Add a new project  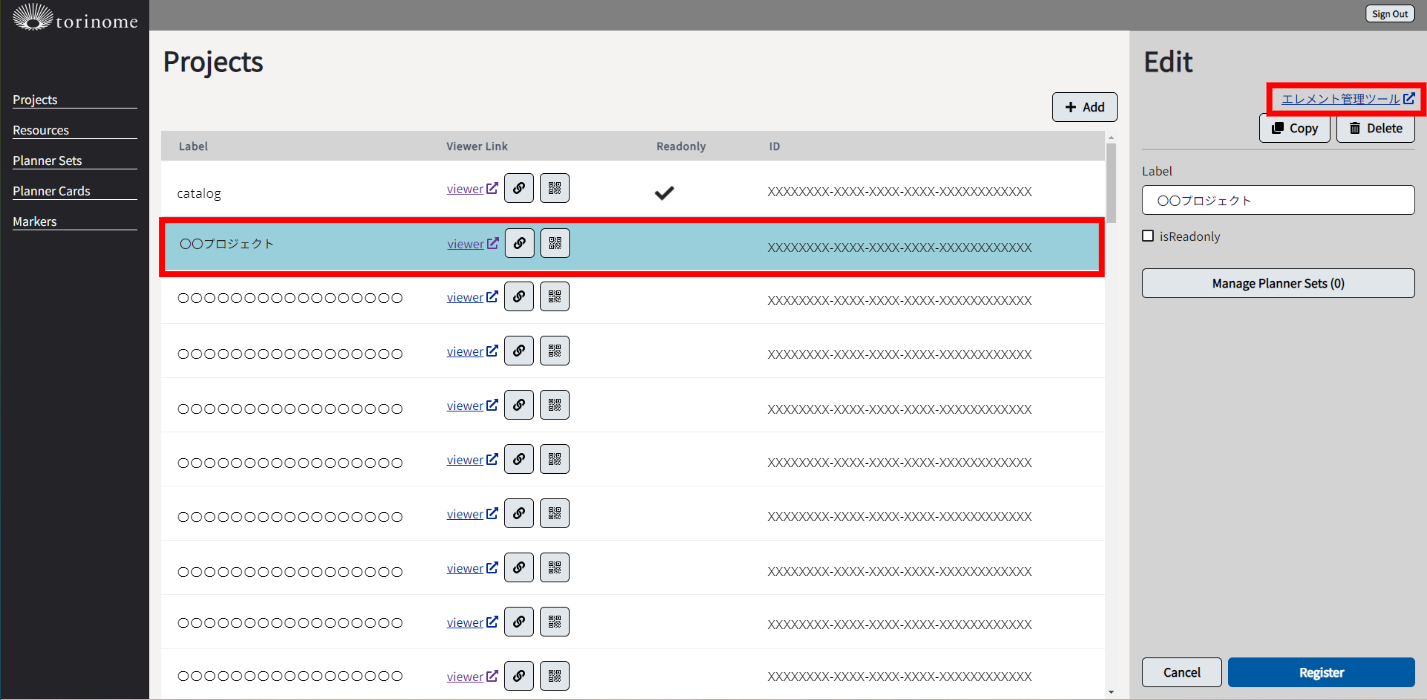pos(1084,107)
